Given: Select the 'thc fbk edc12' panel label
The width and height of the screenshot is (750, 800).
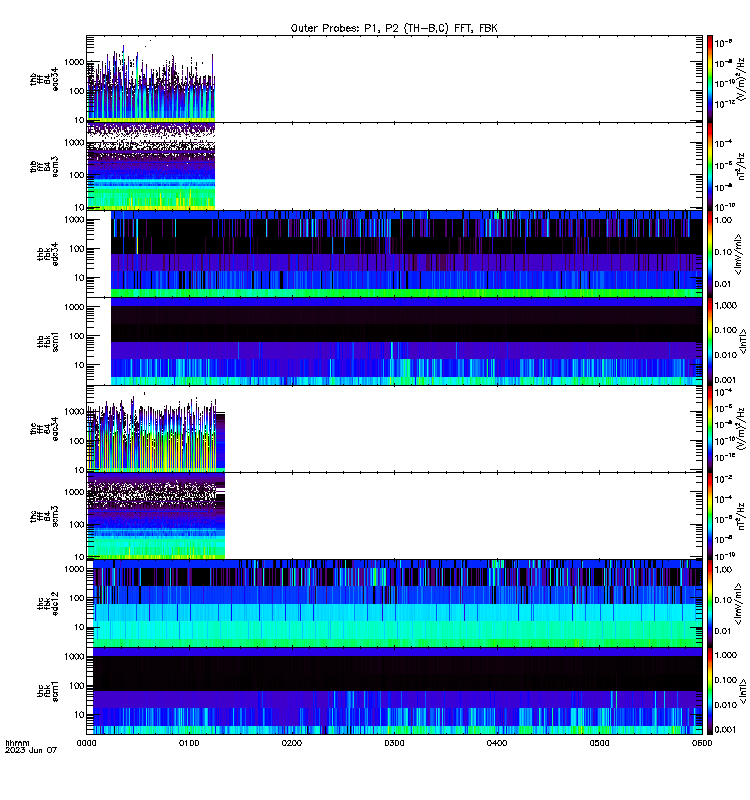Looking at the screenshot, I should 48,603.
